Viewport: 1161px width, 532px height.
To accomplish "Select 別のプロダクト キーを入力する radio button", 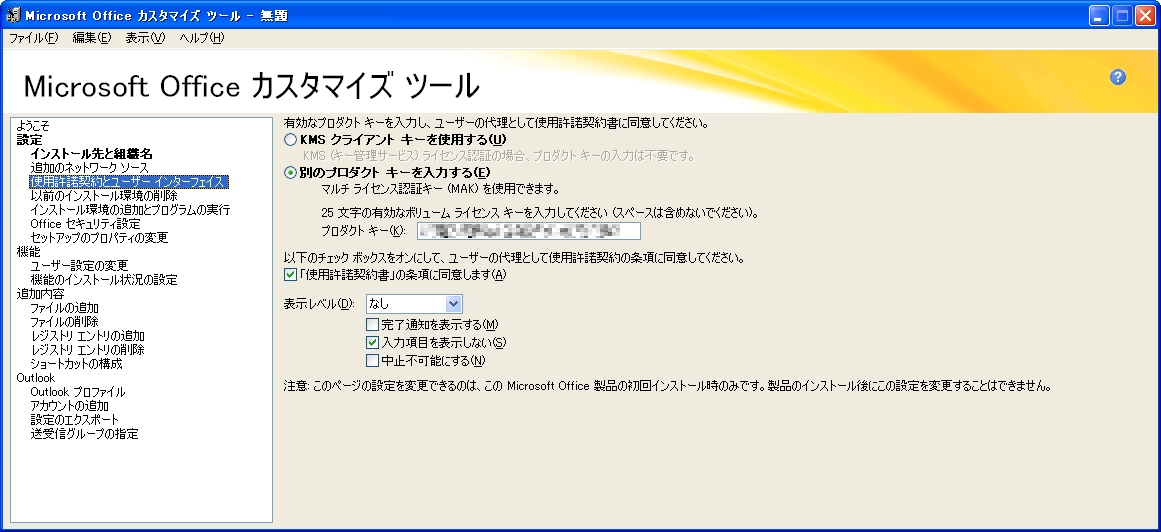I will 290,173.
